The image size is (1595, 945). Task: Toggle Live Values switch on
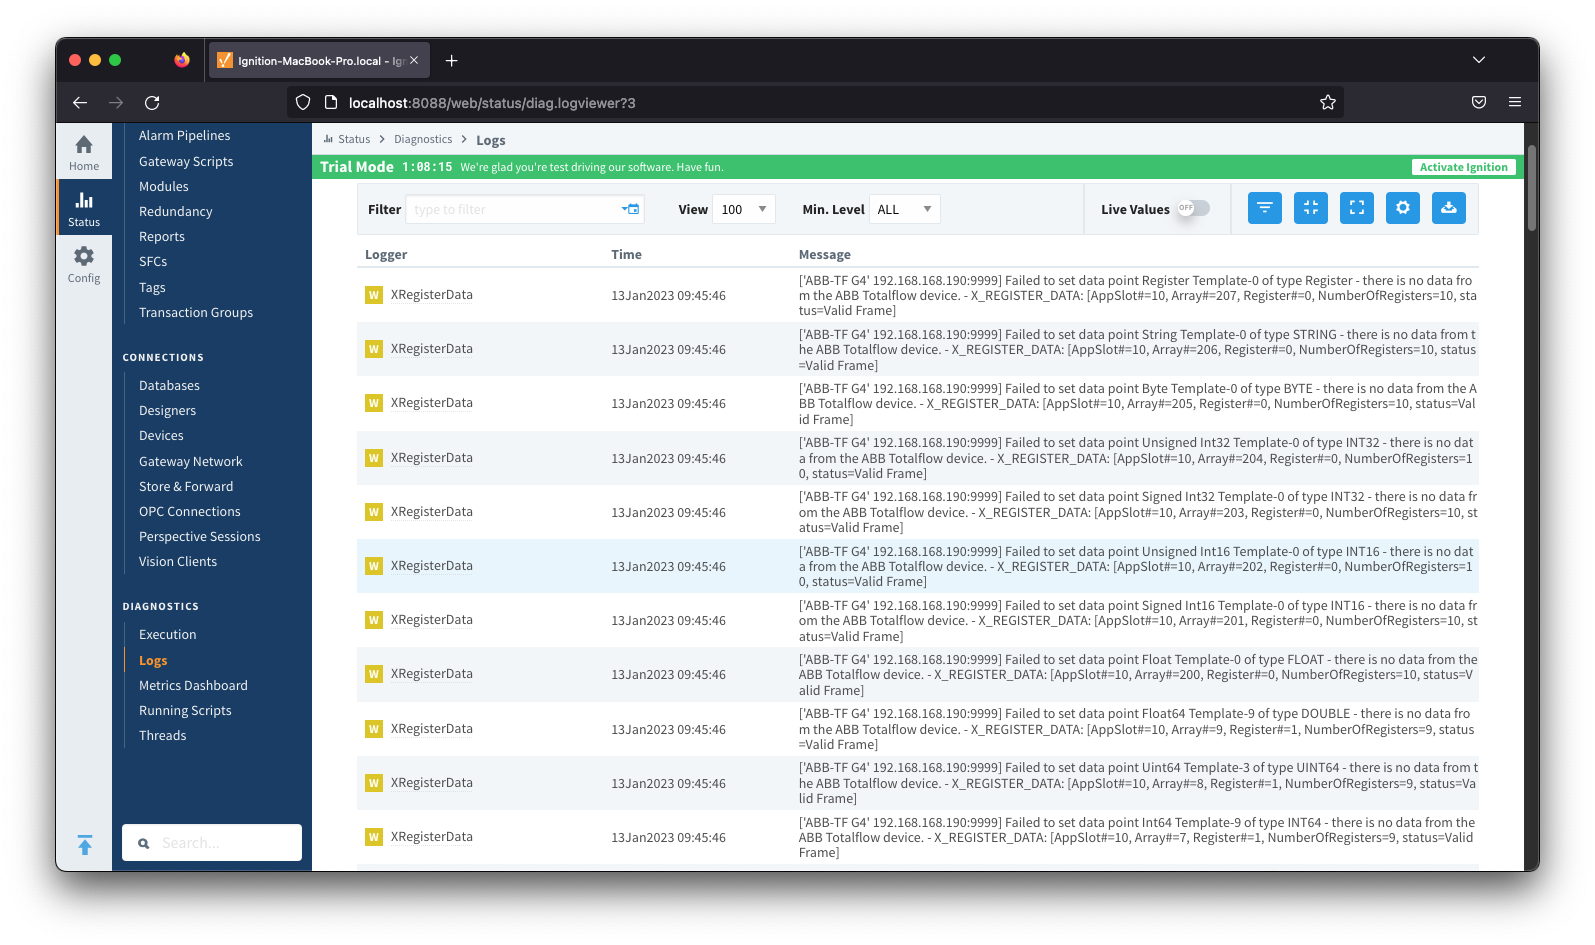coord(1193,208)
